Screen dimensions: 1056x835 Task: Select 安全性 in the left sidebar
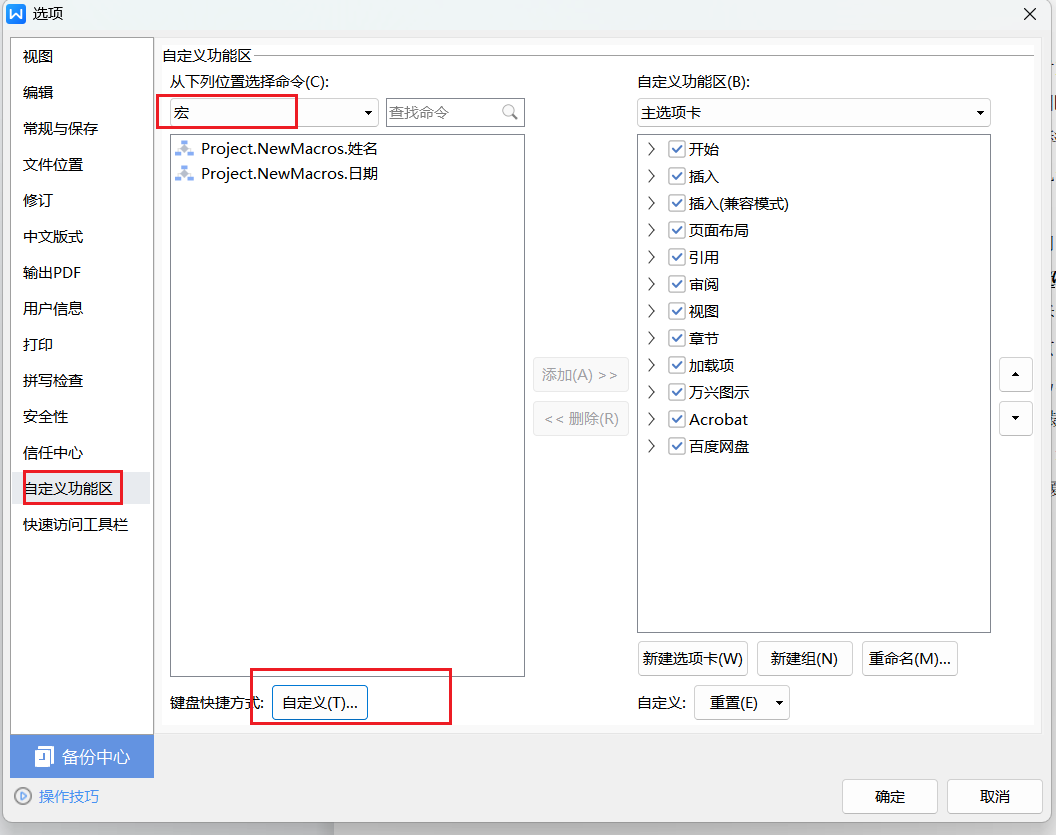coord(46,417)
